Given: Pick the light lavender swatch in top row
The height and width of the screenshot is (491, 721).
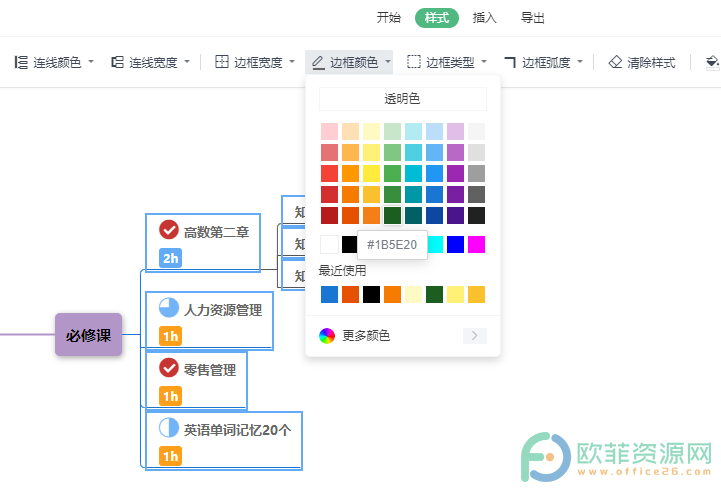Looking at the screenshot, I should [455, 131].
